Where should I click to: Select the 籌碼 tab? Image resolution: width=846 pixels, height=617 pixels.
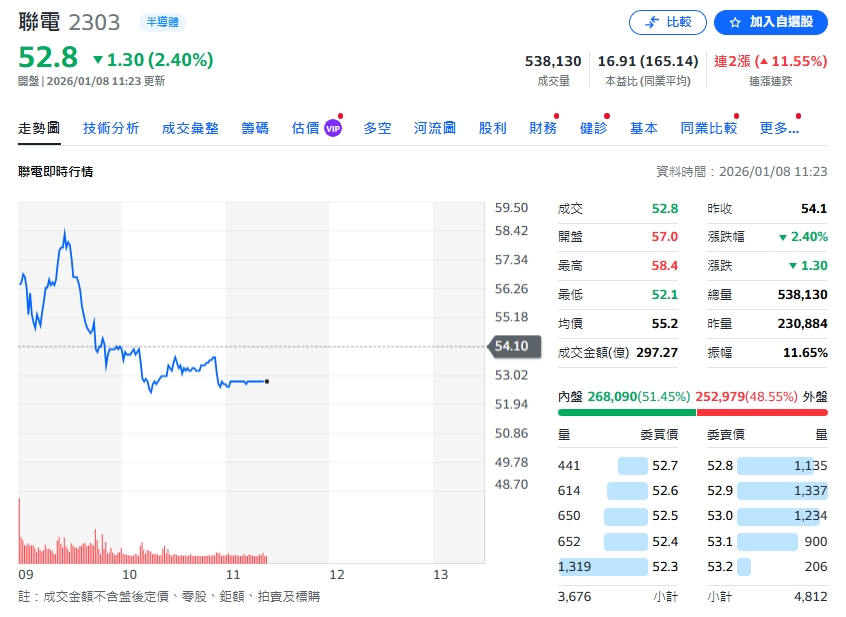tap(255, 128)
